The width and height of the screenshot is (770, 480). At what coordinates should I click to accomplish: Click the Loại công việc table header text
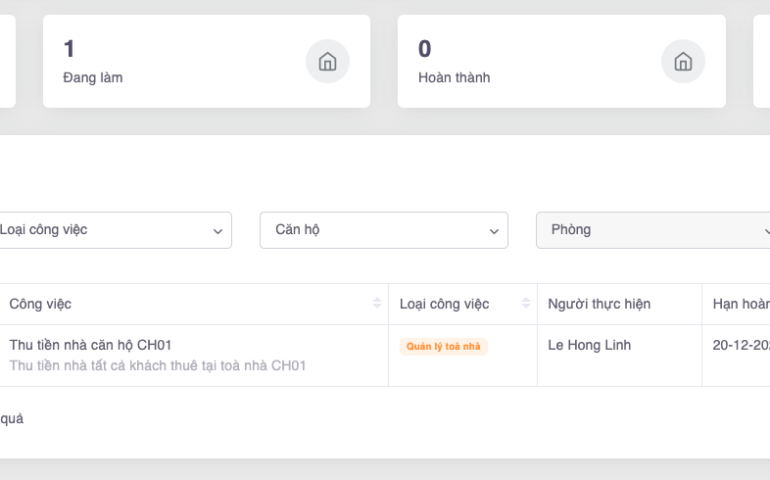coord(444,304)
